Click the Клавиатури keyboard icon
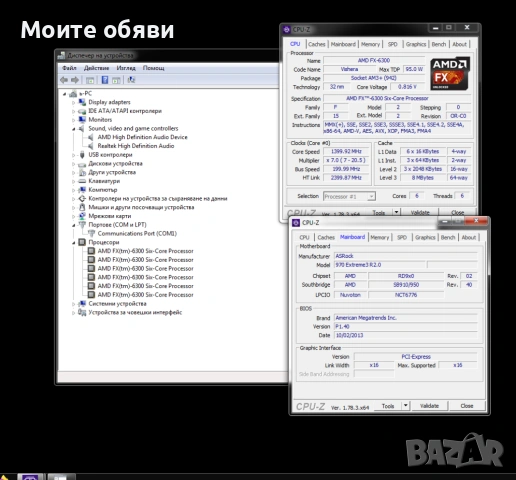The height and width of the screenshot is (480, 516). coord(82,181)
